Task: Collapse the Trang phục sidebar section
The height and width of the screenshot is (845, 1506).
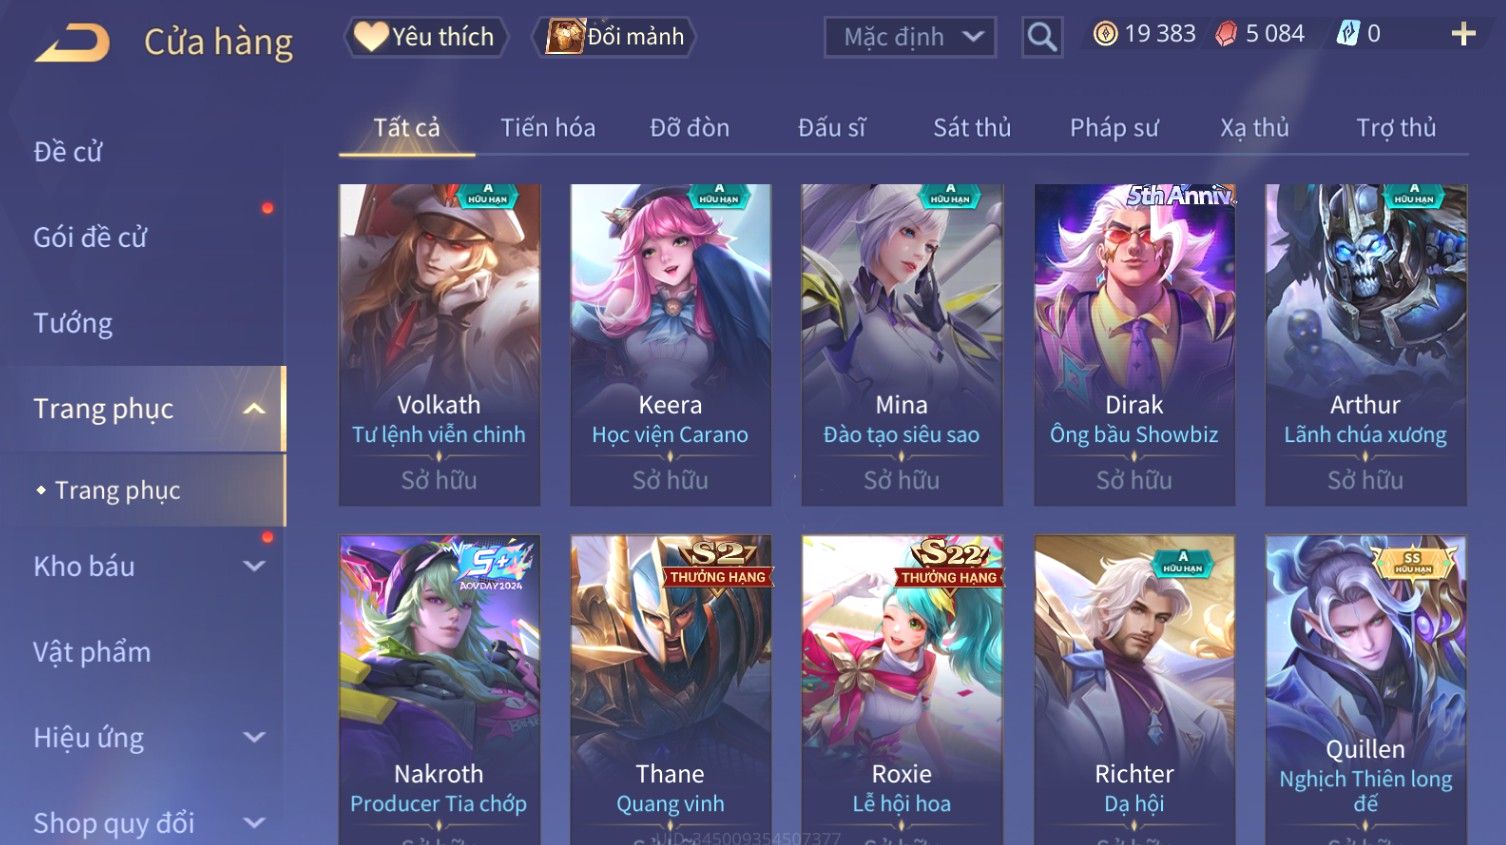Action: 254,409
